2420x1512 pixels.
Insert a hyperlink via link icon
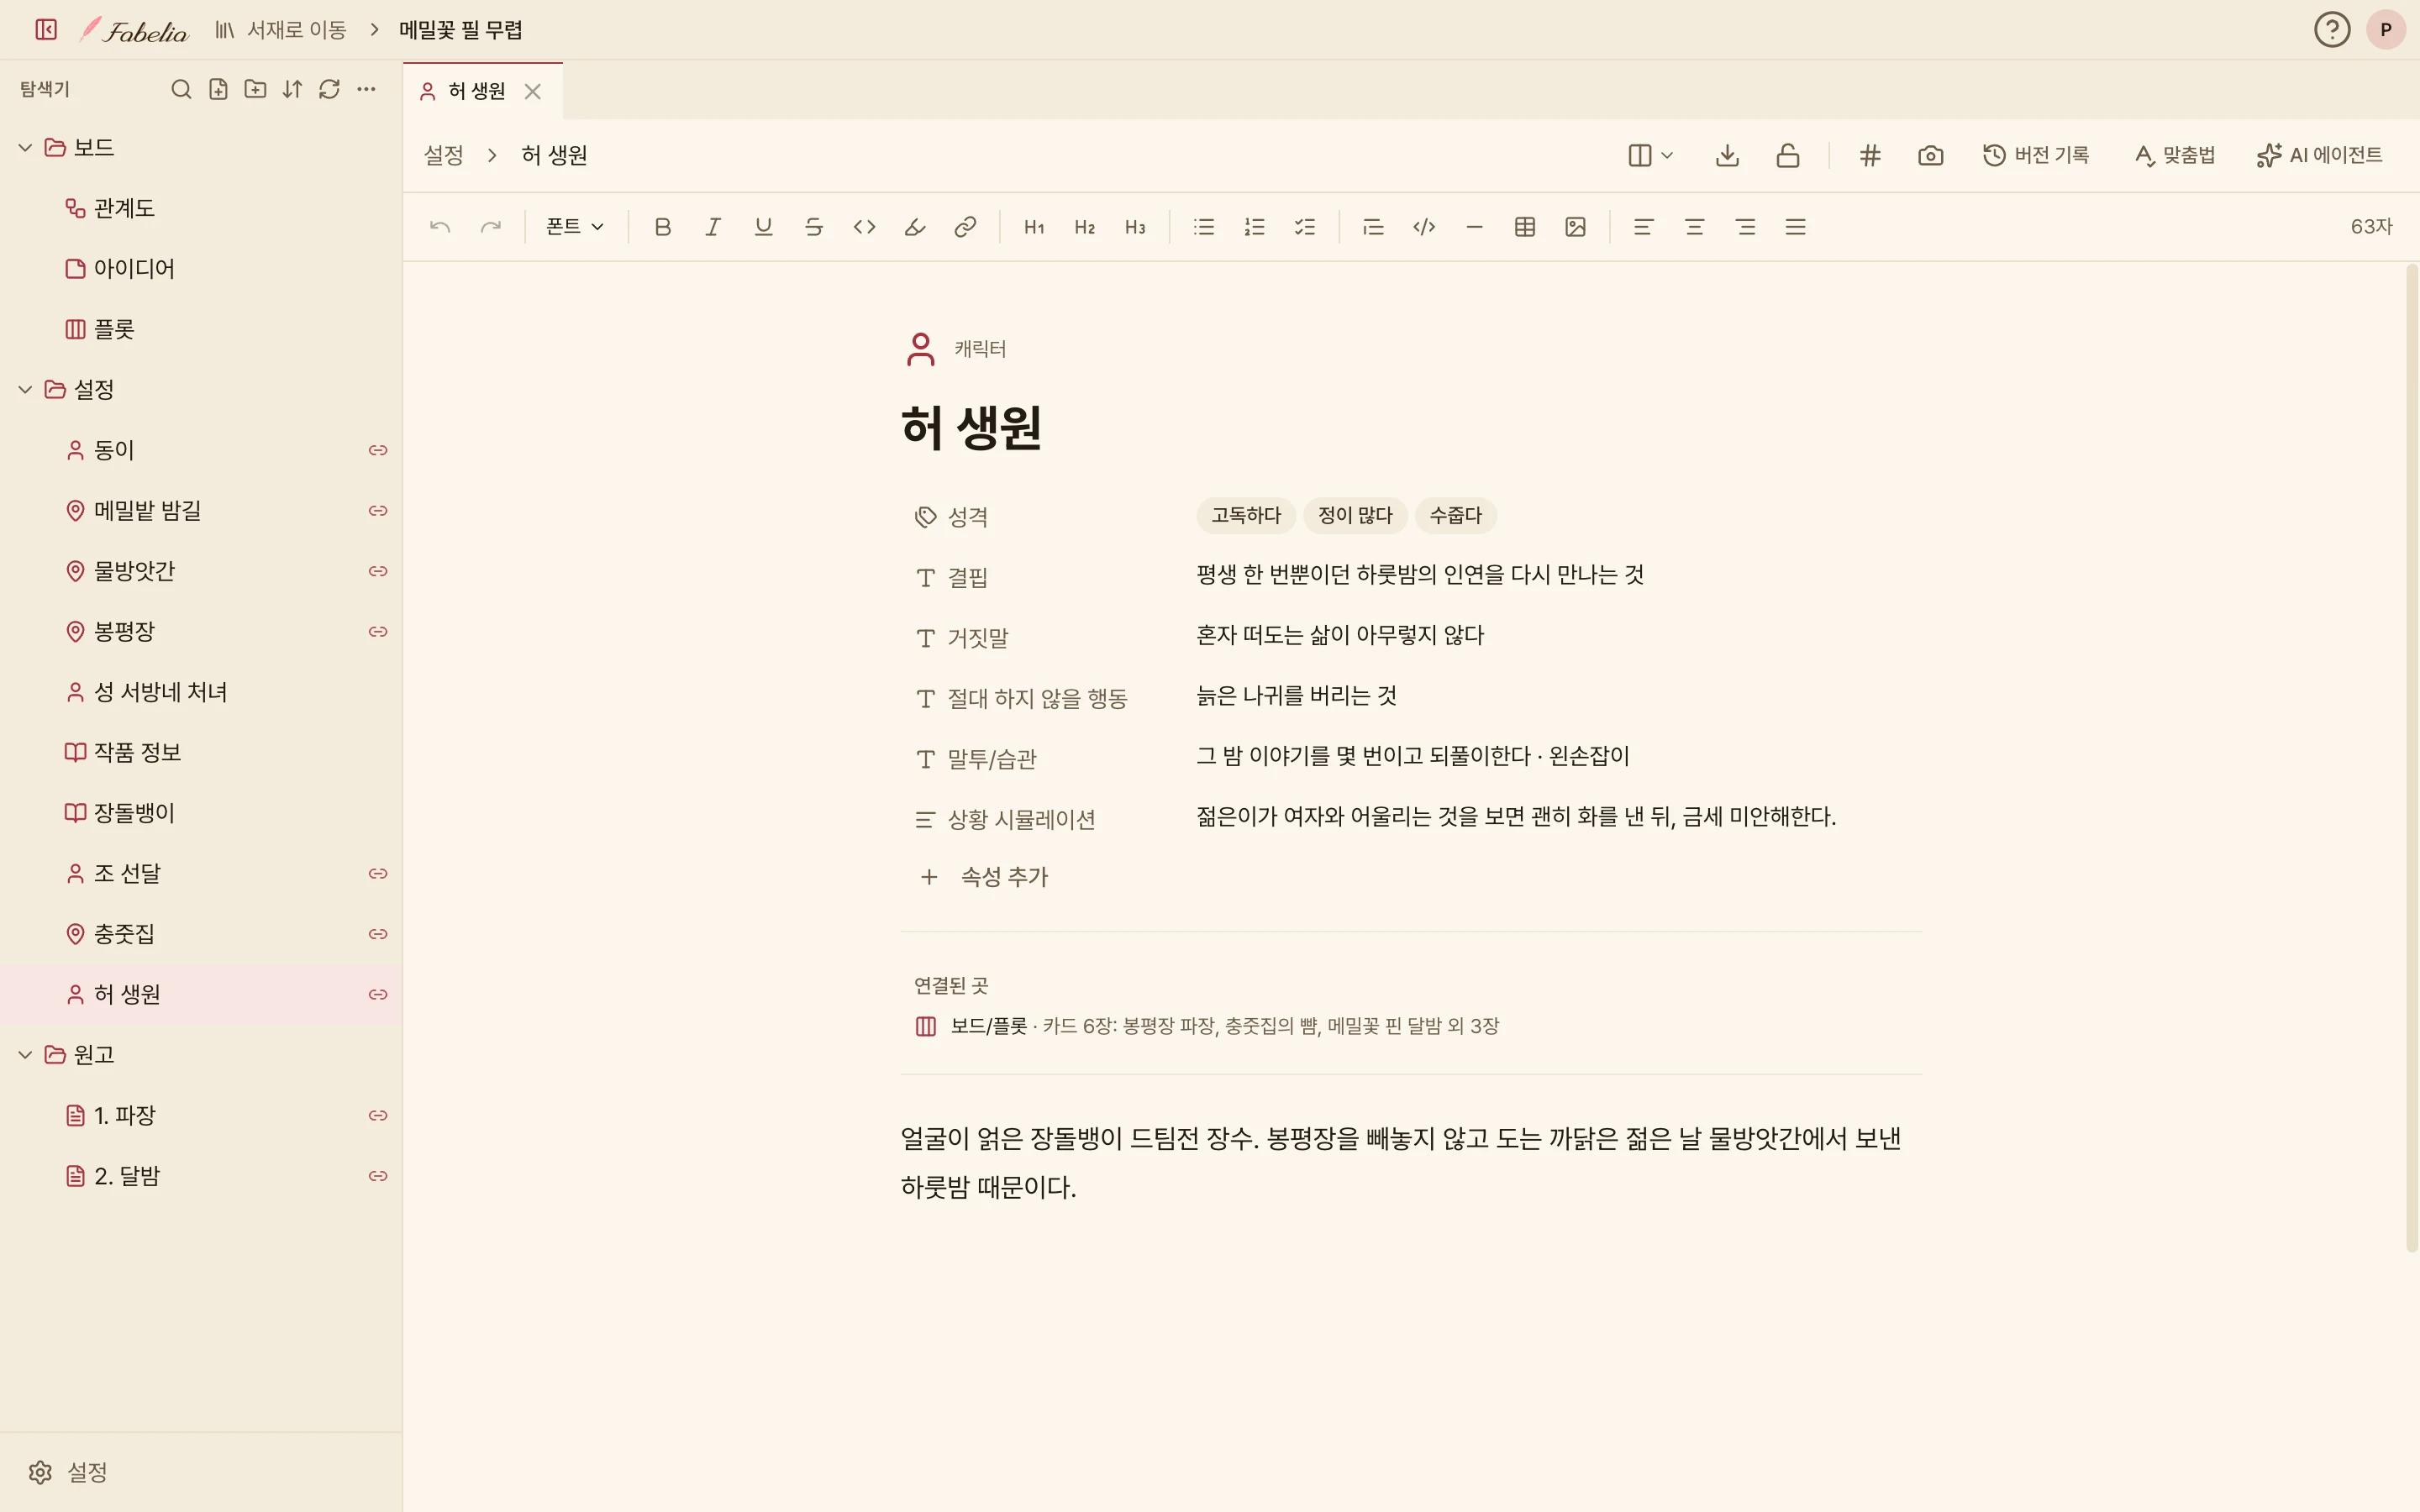point(965,227)
